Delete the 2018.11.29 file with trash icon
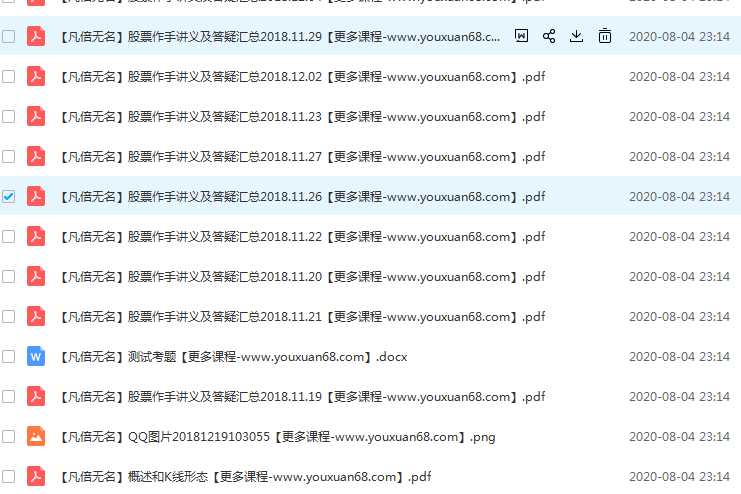Image resolution: width=741 pixels, height=494 pixels. [605, 36]
